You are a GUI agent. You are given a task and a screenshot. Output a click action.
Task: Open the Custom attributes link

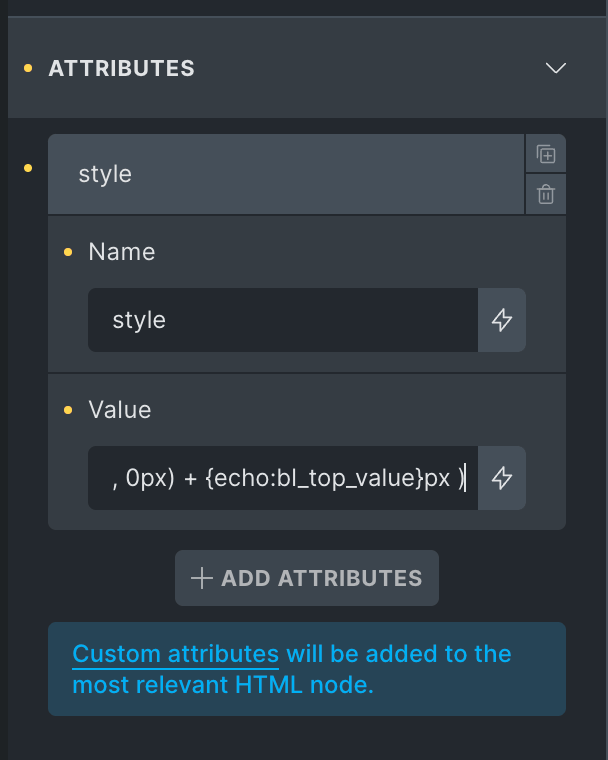click(176, 654)
